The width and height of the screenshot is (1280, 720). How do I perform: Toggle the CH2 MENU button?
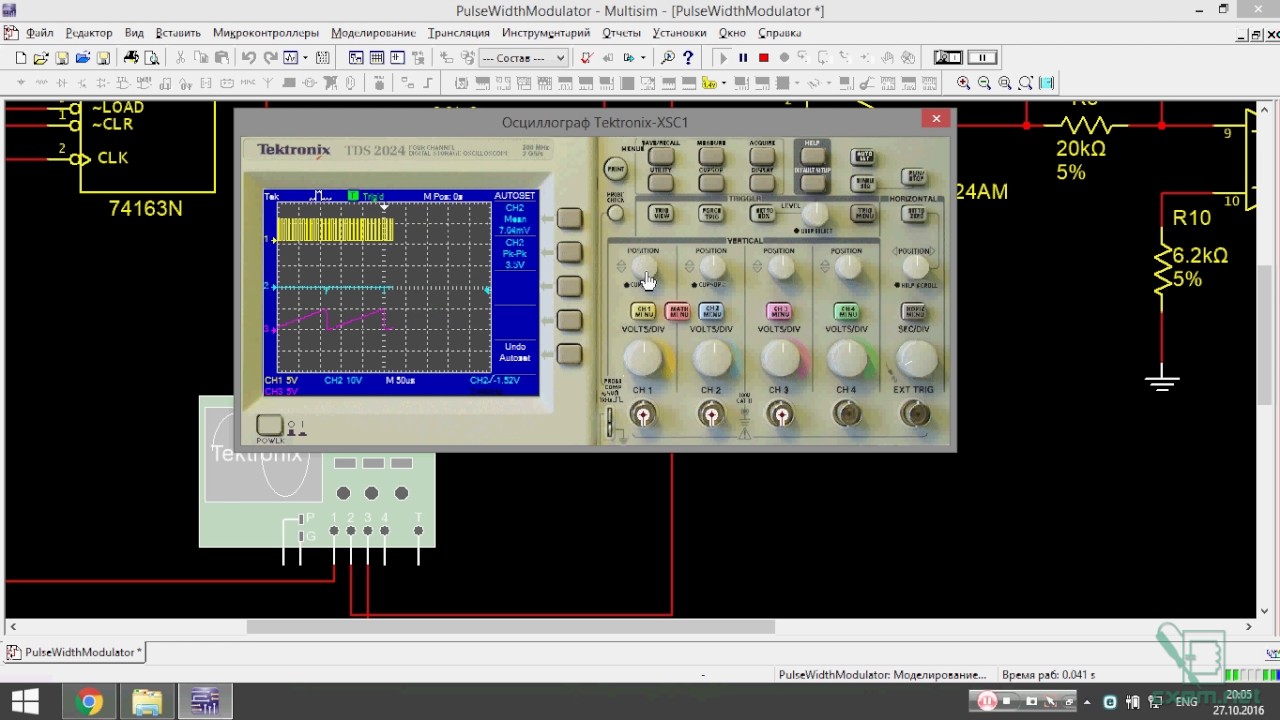[711, 312]
